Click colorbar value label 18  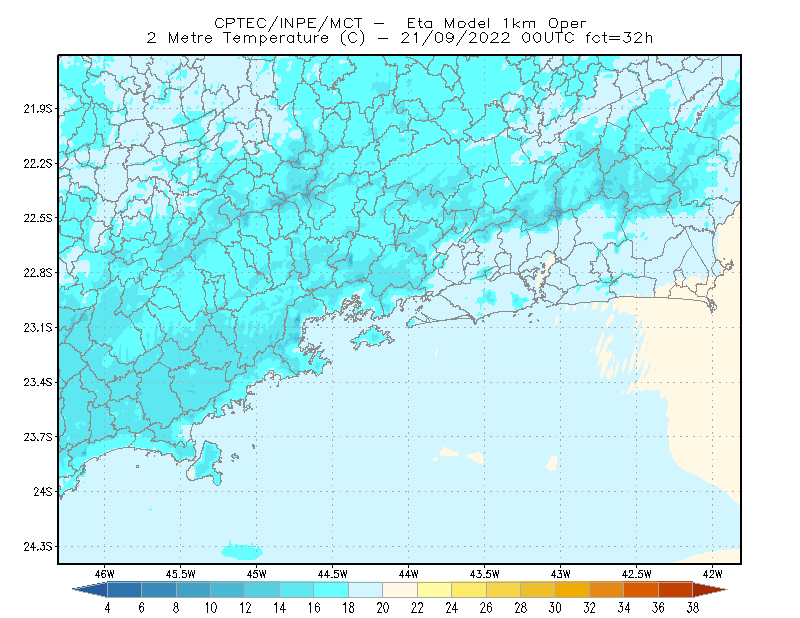point(348,608)
